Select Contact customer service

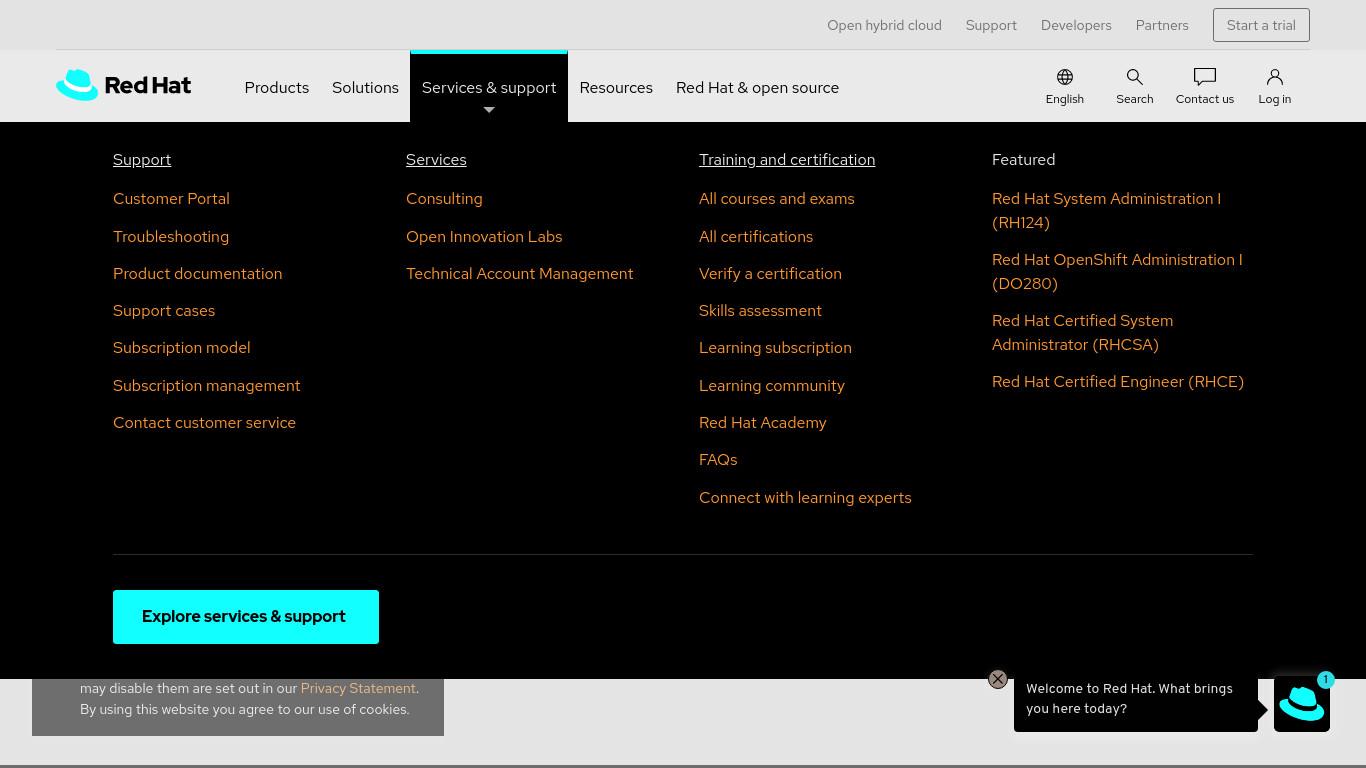(204, 423)
